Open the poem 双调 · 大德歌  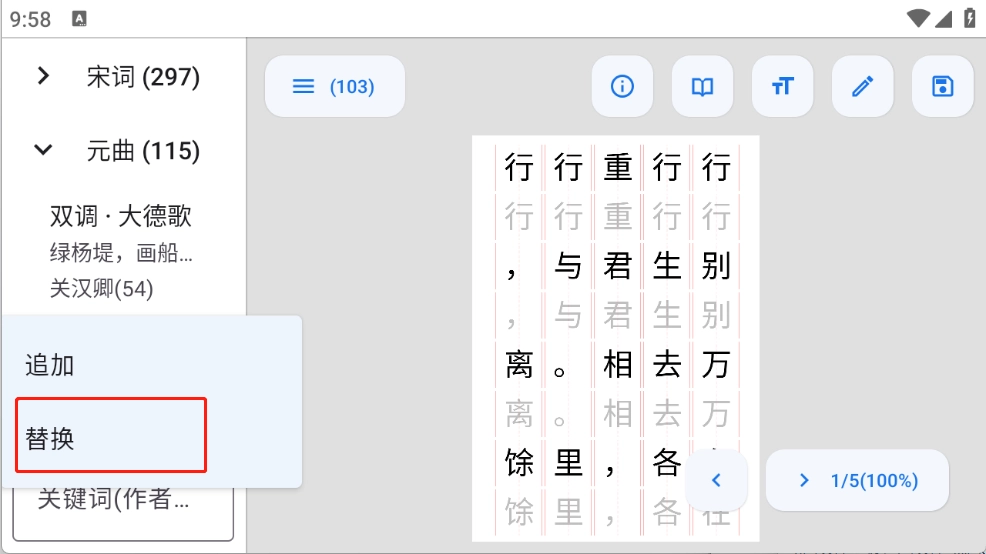121,216
